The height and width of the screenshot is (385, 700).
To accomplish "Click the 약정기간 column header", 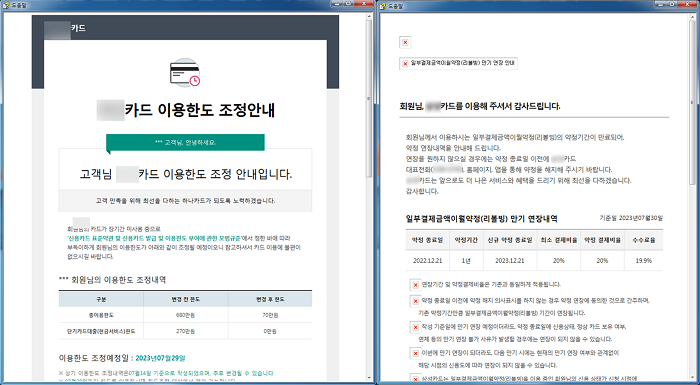I will click(466, 240).
